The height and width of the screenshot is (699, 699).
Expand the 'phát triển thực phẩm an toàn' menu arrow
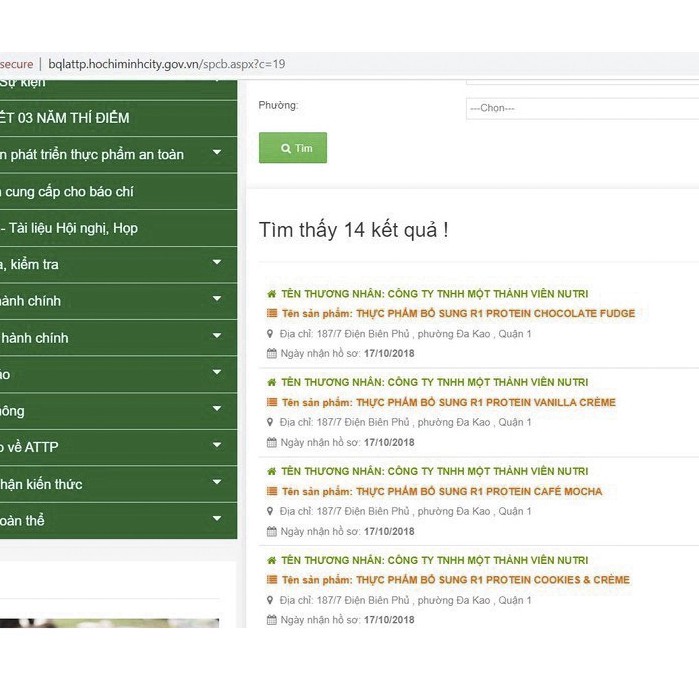click(217, 152)
